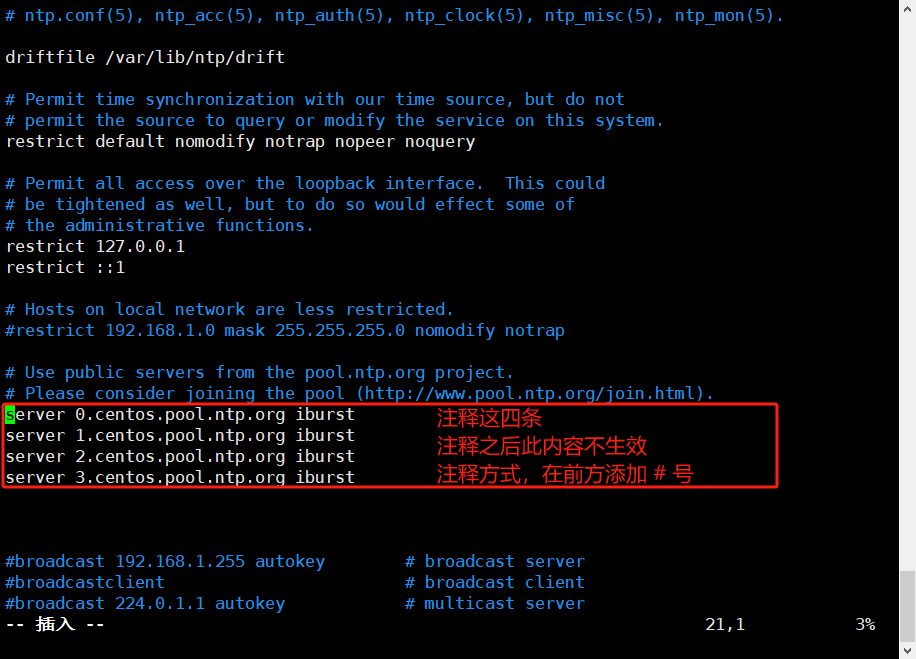The image size is (916, 659).
Task: Click the 'server 3.centos.pool.ntp.org' line
Action: click(x=180, y=477)
